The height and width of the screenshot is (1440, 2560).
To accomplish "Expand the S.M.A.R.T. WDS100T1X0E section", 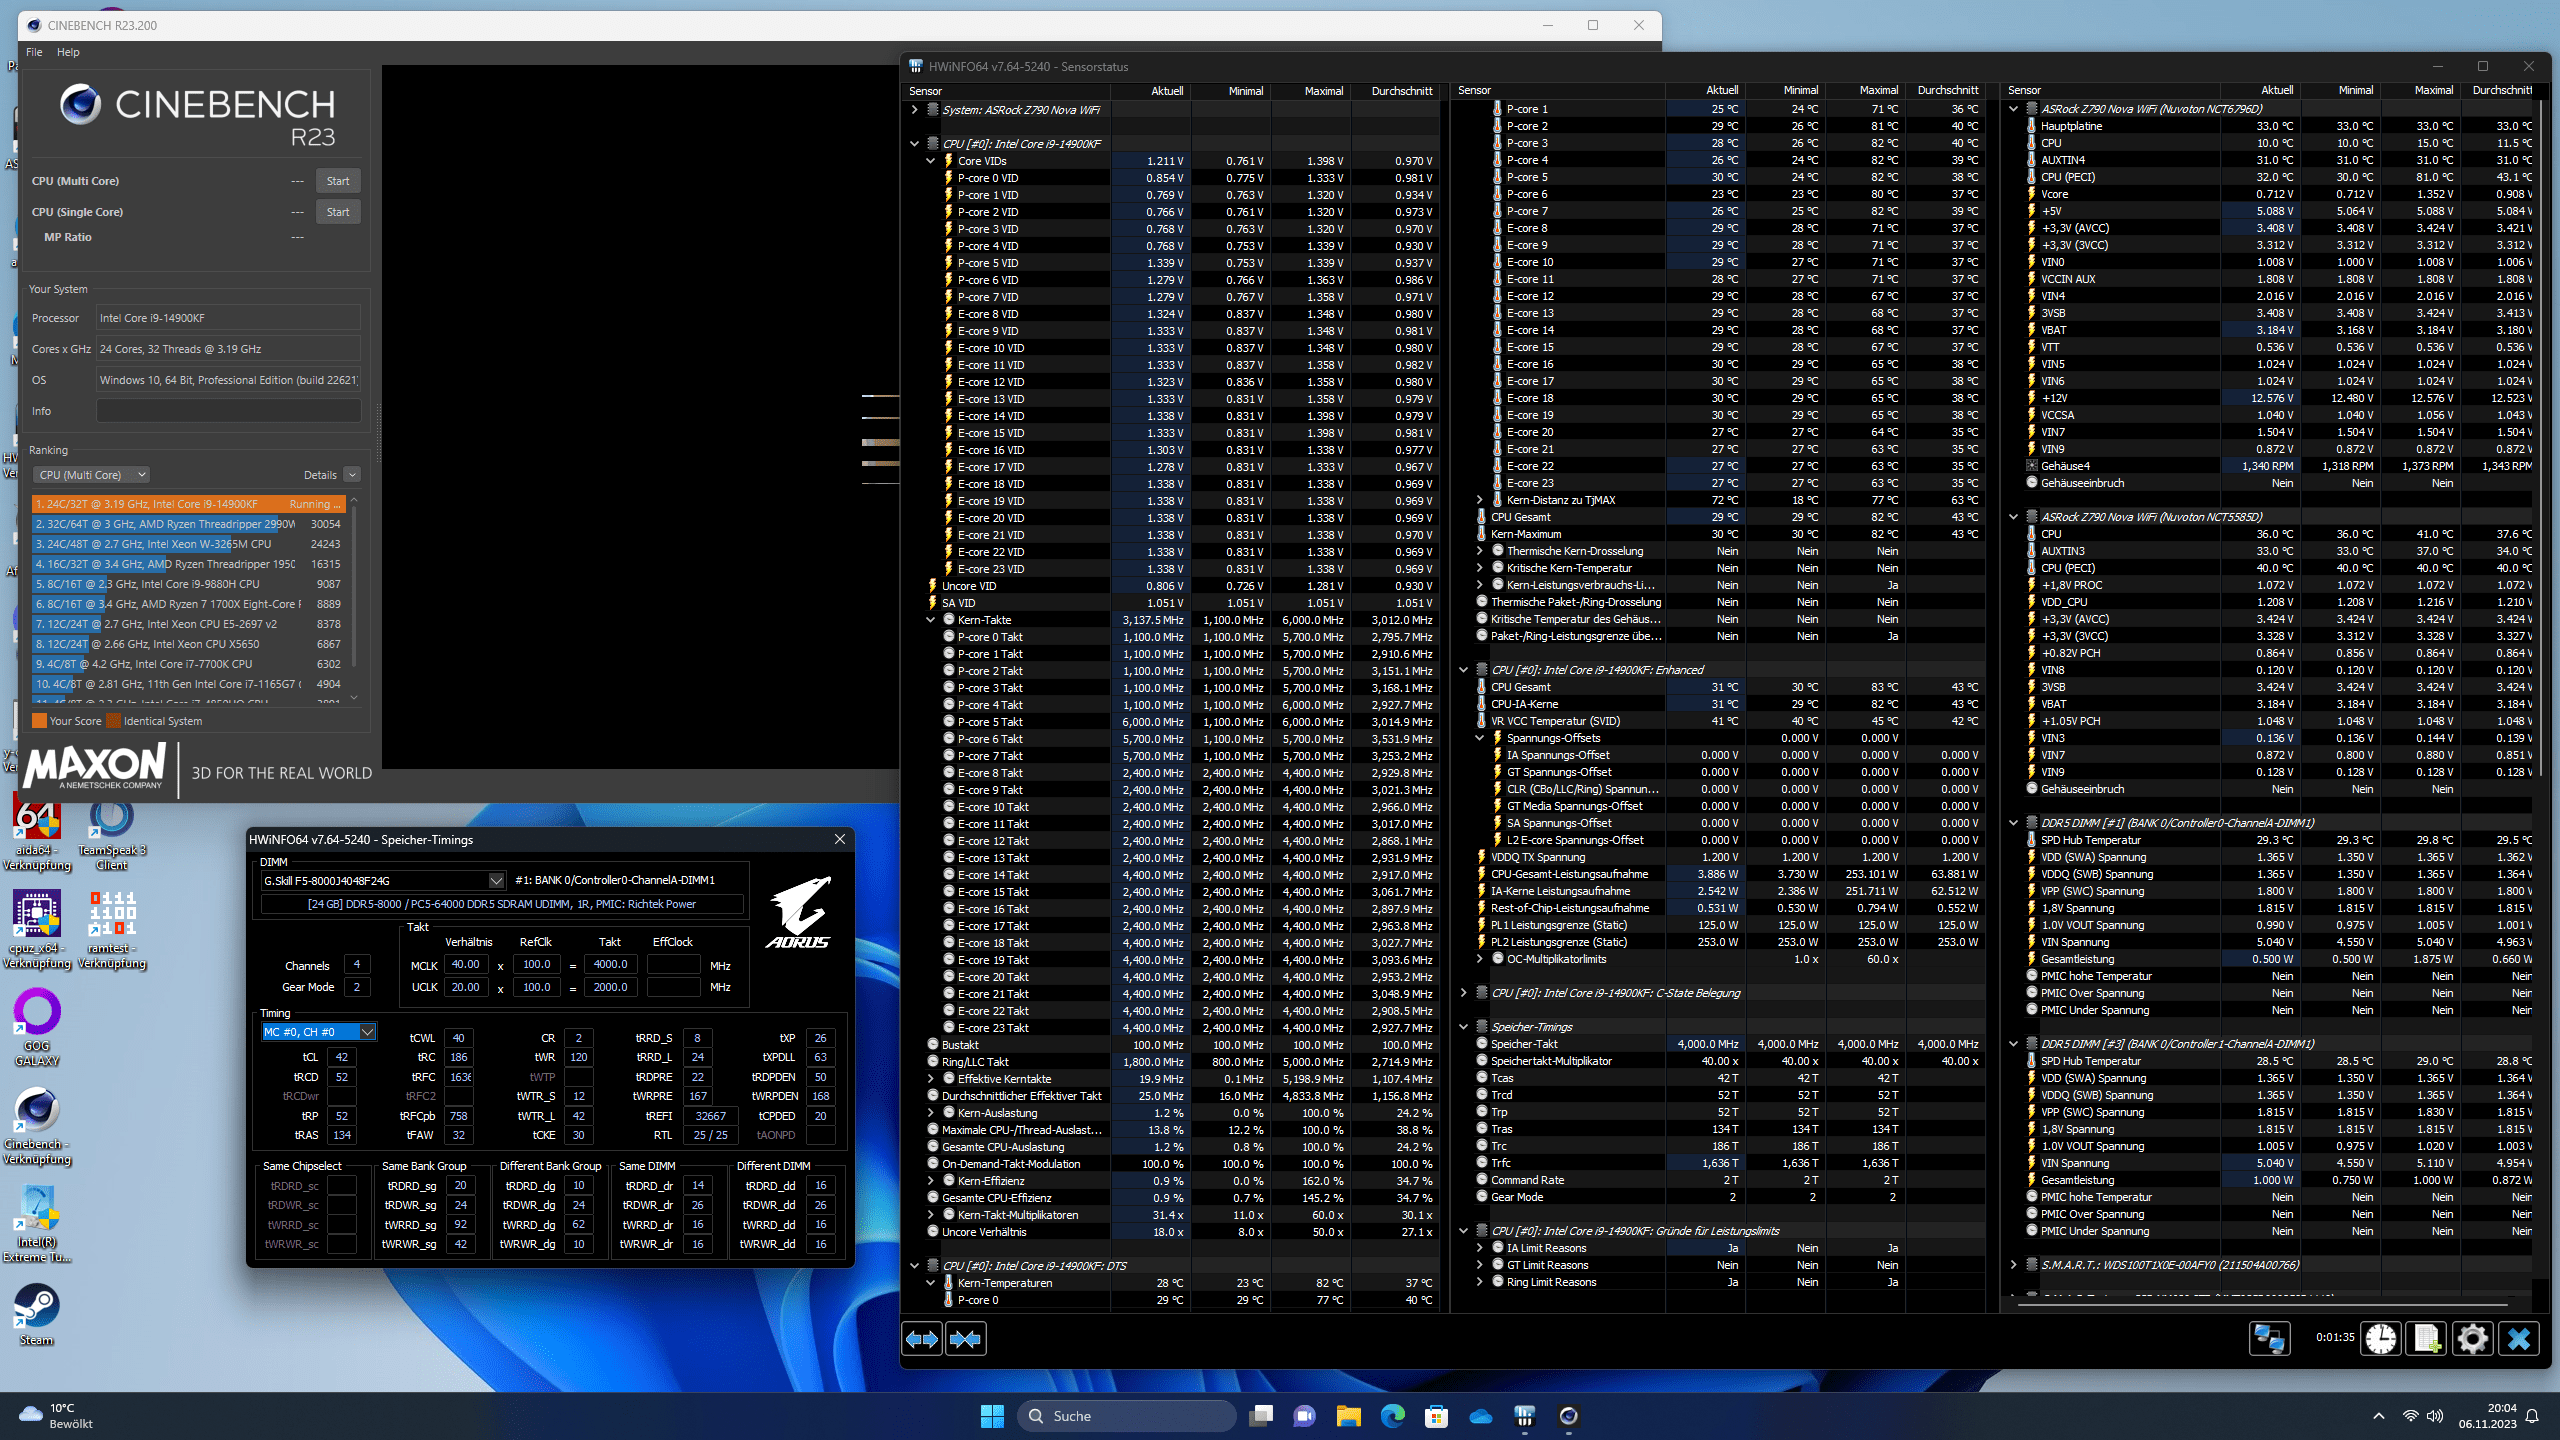I will coord(2013,1265).
